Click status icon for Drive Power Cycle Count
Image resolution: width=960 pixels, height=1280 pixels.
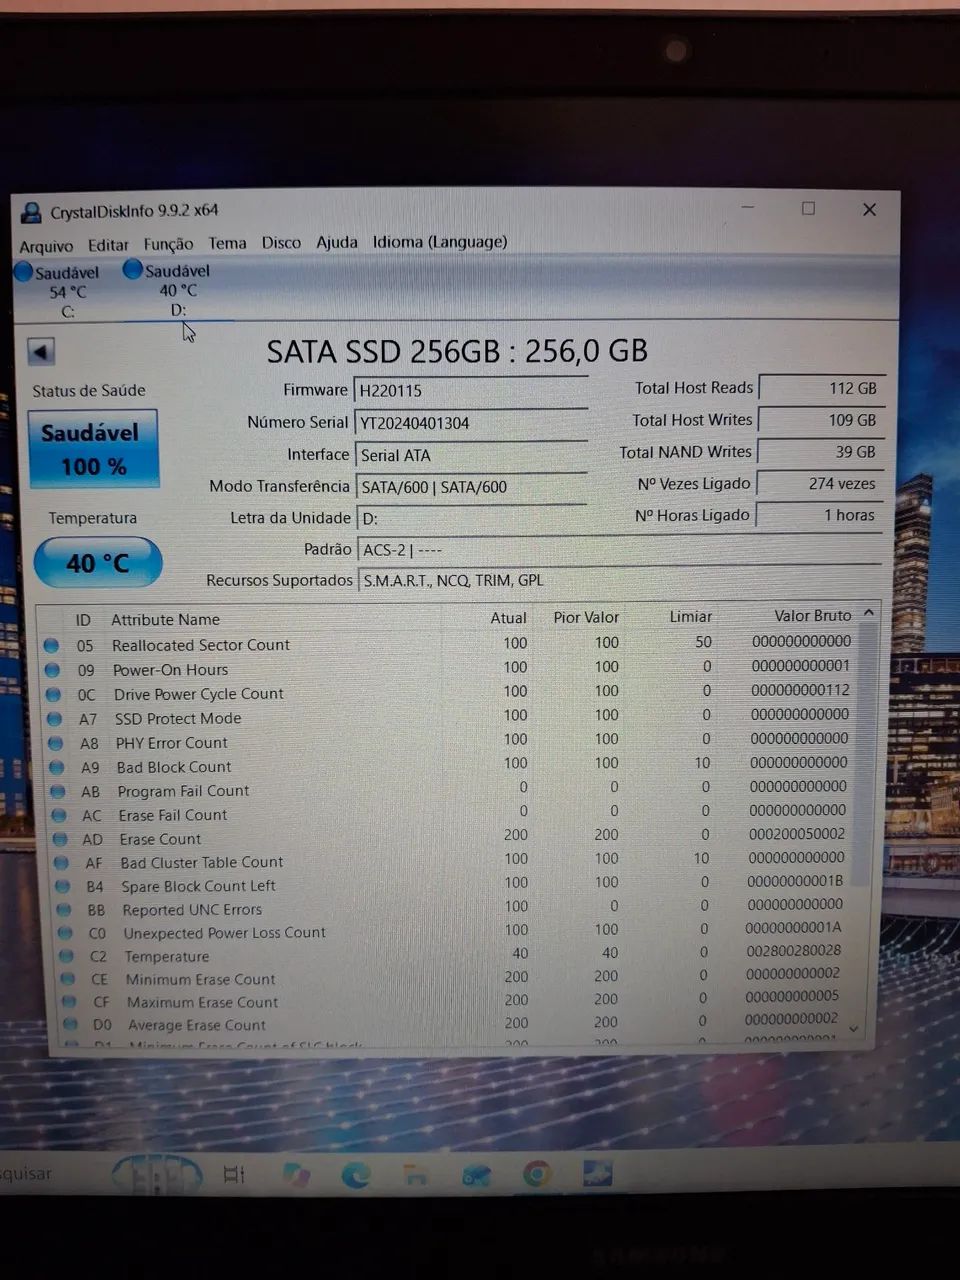click(x=54, y=694)
